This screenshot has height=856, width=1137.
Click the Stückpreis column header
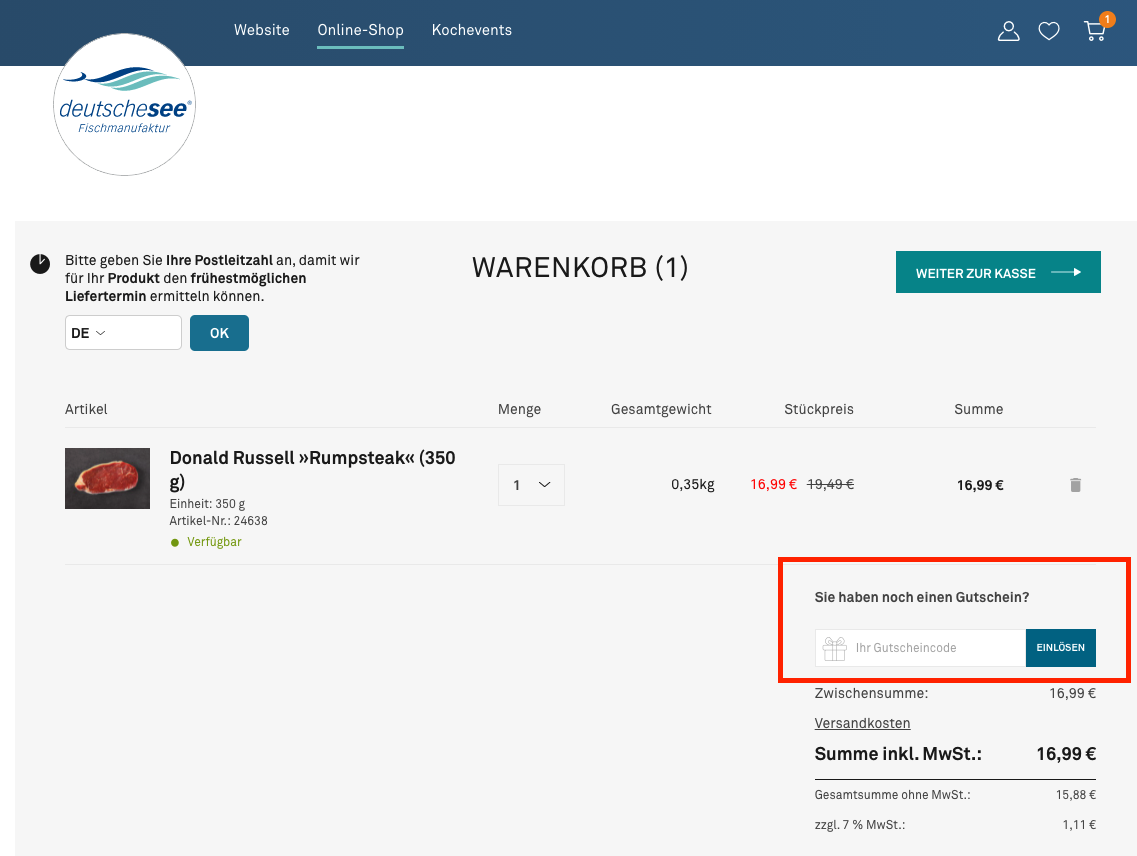pos(819,409)
